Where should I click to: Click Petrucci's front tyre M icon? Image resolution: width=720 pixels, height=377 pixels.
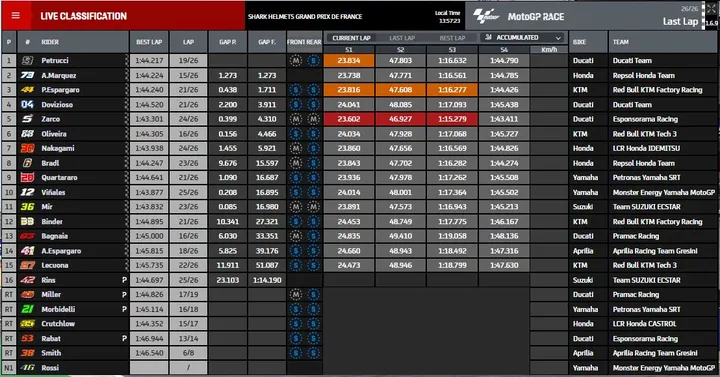click(296, 60)
